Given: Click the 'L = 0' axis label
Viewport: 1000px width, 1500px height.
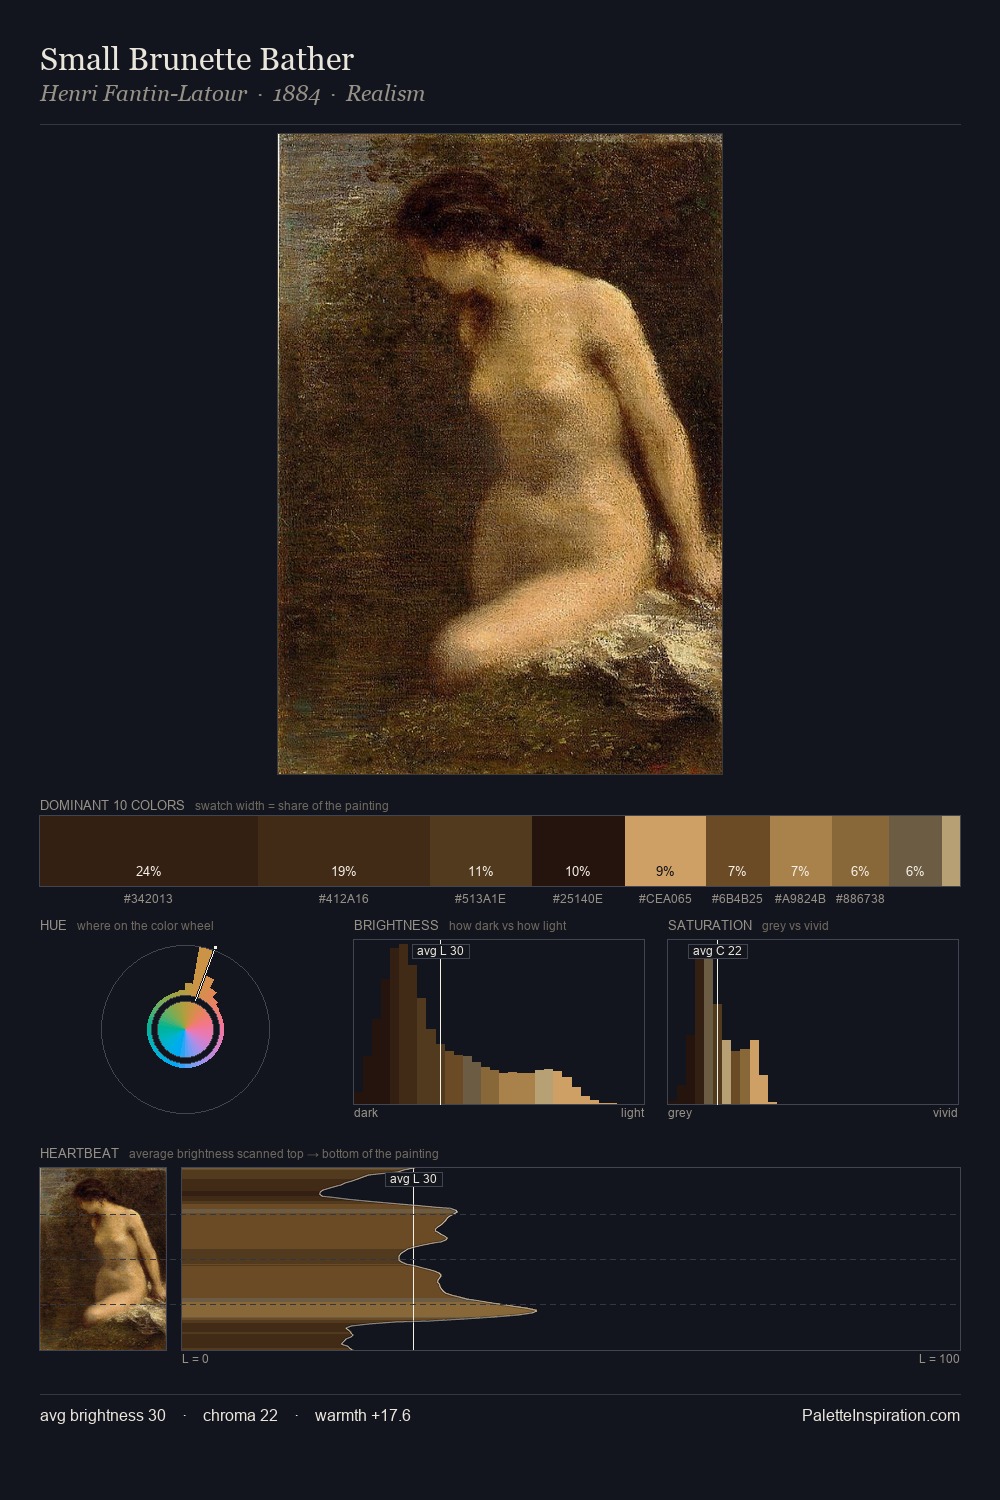Looking at the screenshot, I should (195, 1359).
